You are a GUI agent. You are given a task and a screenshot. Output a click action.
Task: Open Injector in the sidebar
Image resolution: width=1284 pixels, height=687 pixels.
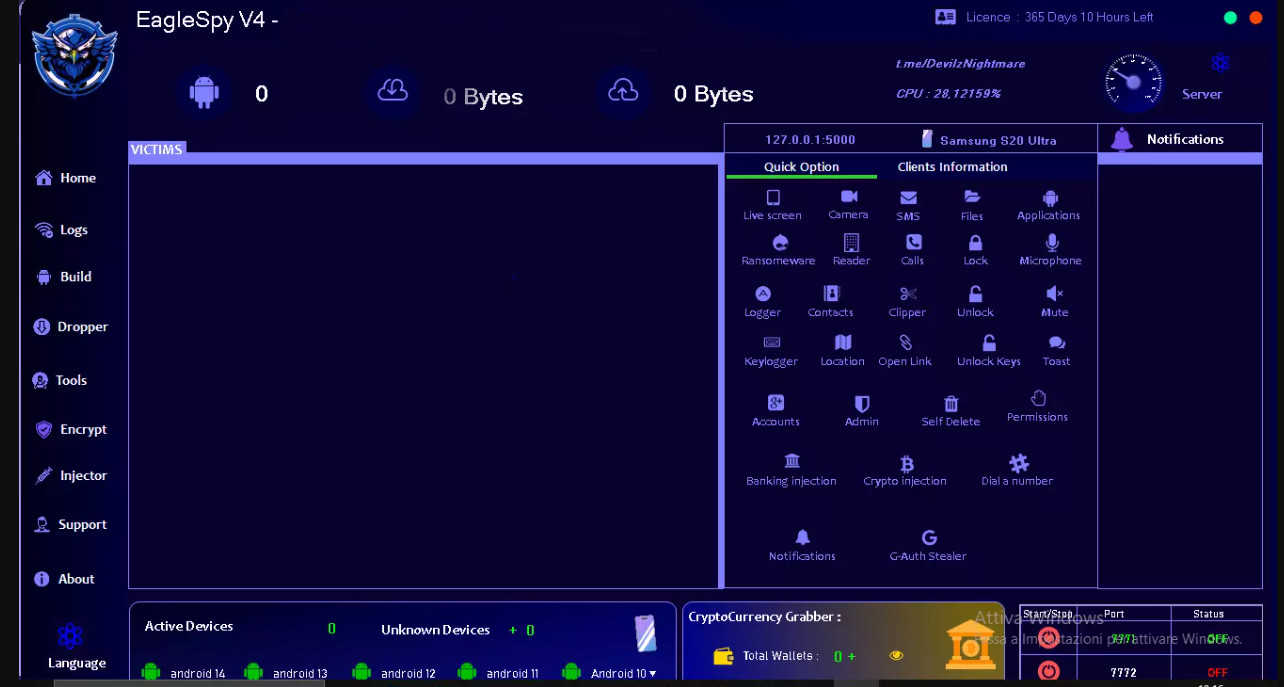click(x=70, y=476)
